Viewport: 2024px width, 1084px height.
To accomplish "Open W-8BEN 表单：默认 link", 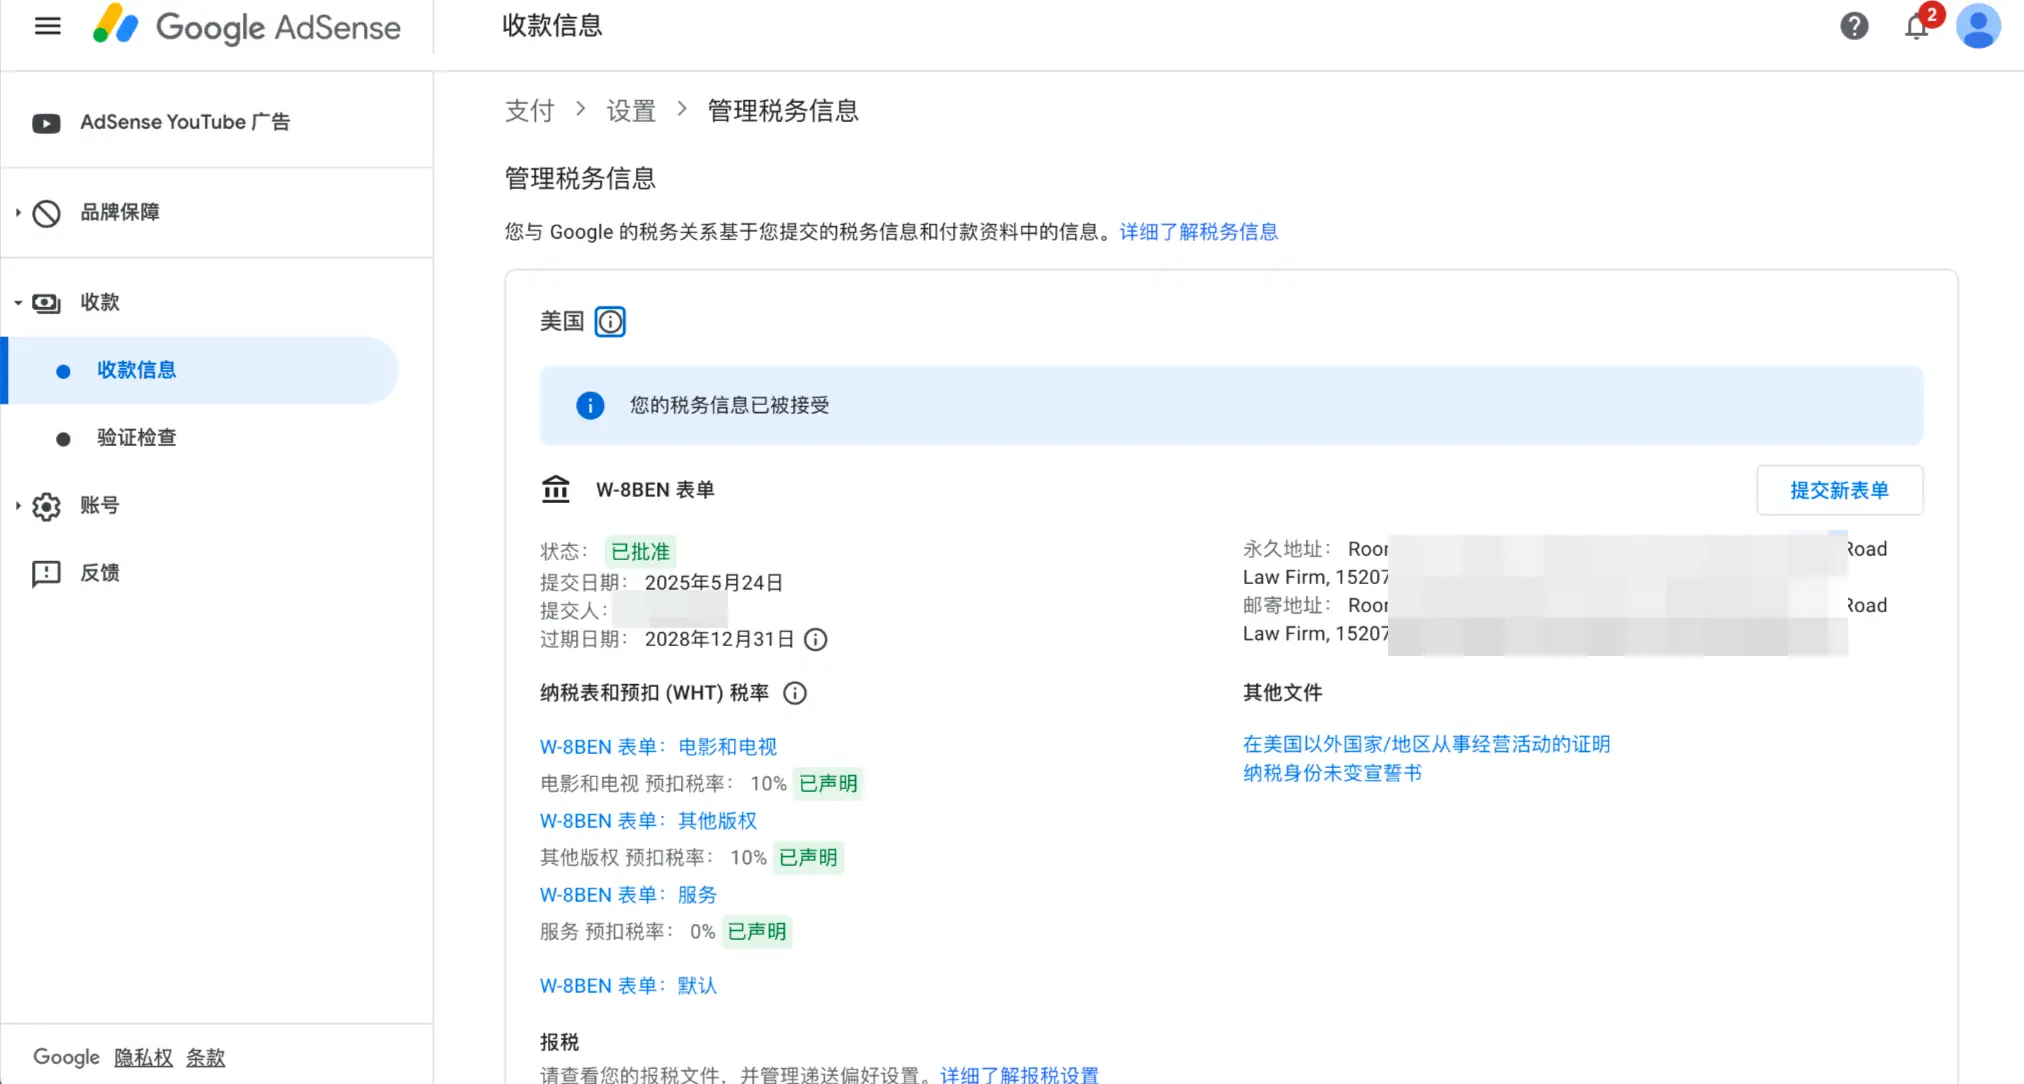I will (628, 986).
